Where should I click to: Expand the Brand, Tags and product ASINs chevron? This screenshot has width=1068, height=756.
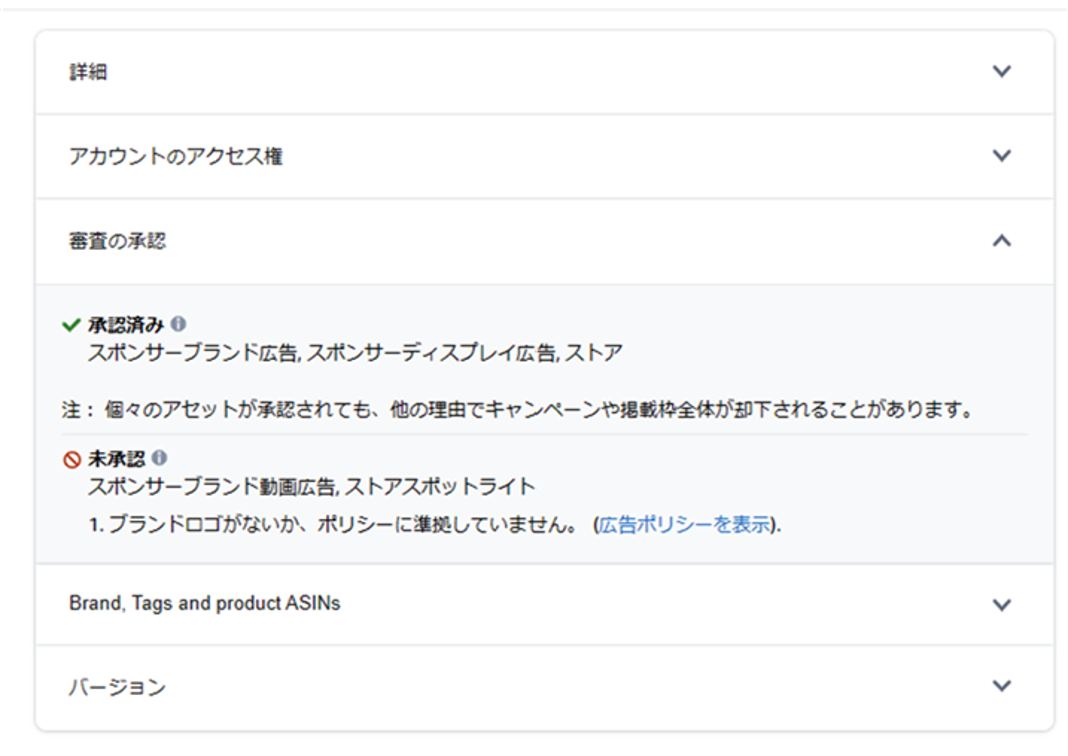[1001, 604]
